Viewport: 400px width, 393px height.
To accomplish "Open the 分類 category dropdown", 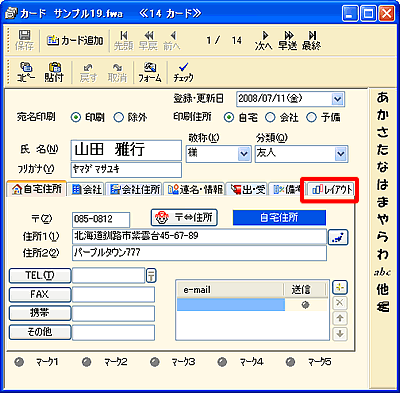I will (340, 154).
